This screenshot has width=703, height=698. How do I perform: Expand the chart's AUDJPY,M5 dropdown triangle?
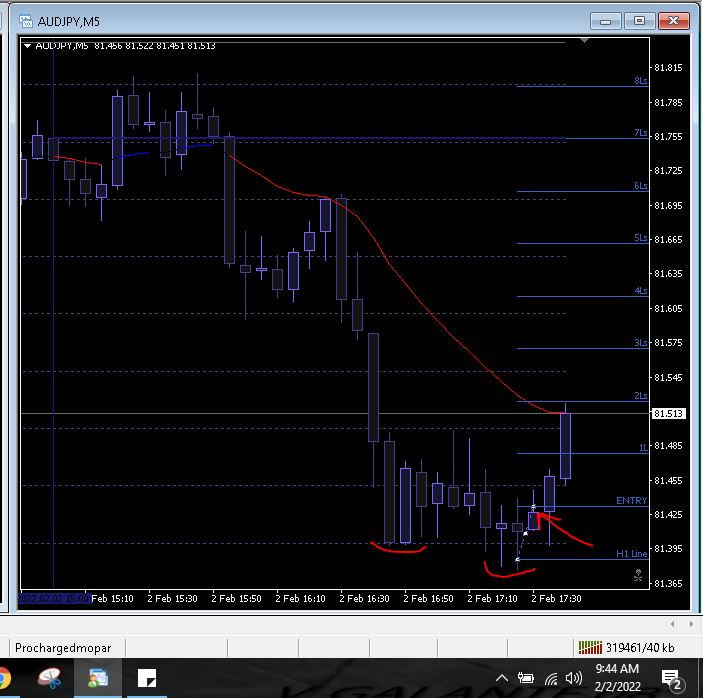(x=27, y=46)
